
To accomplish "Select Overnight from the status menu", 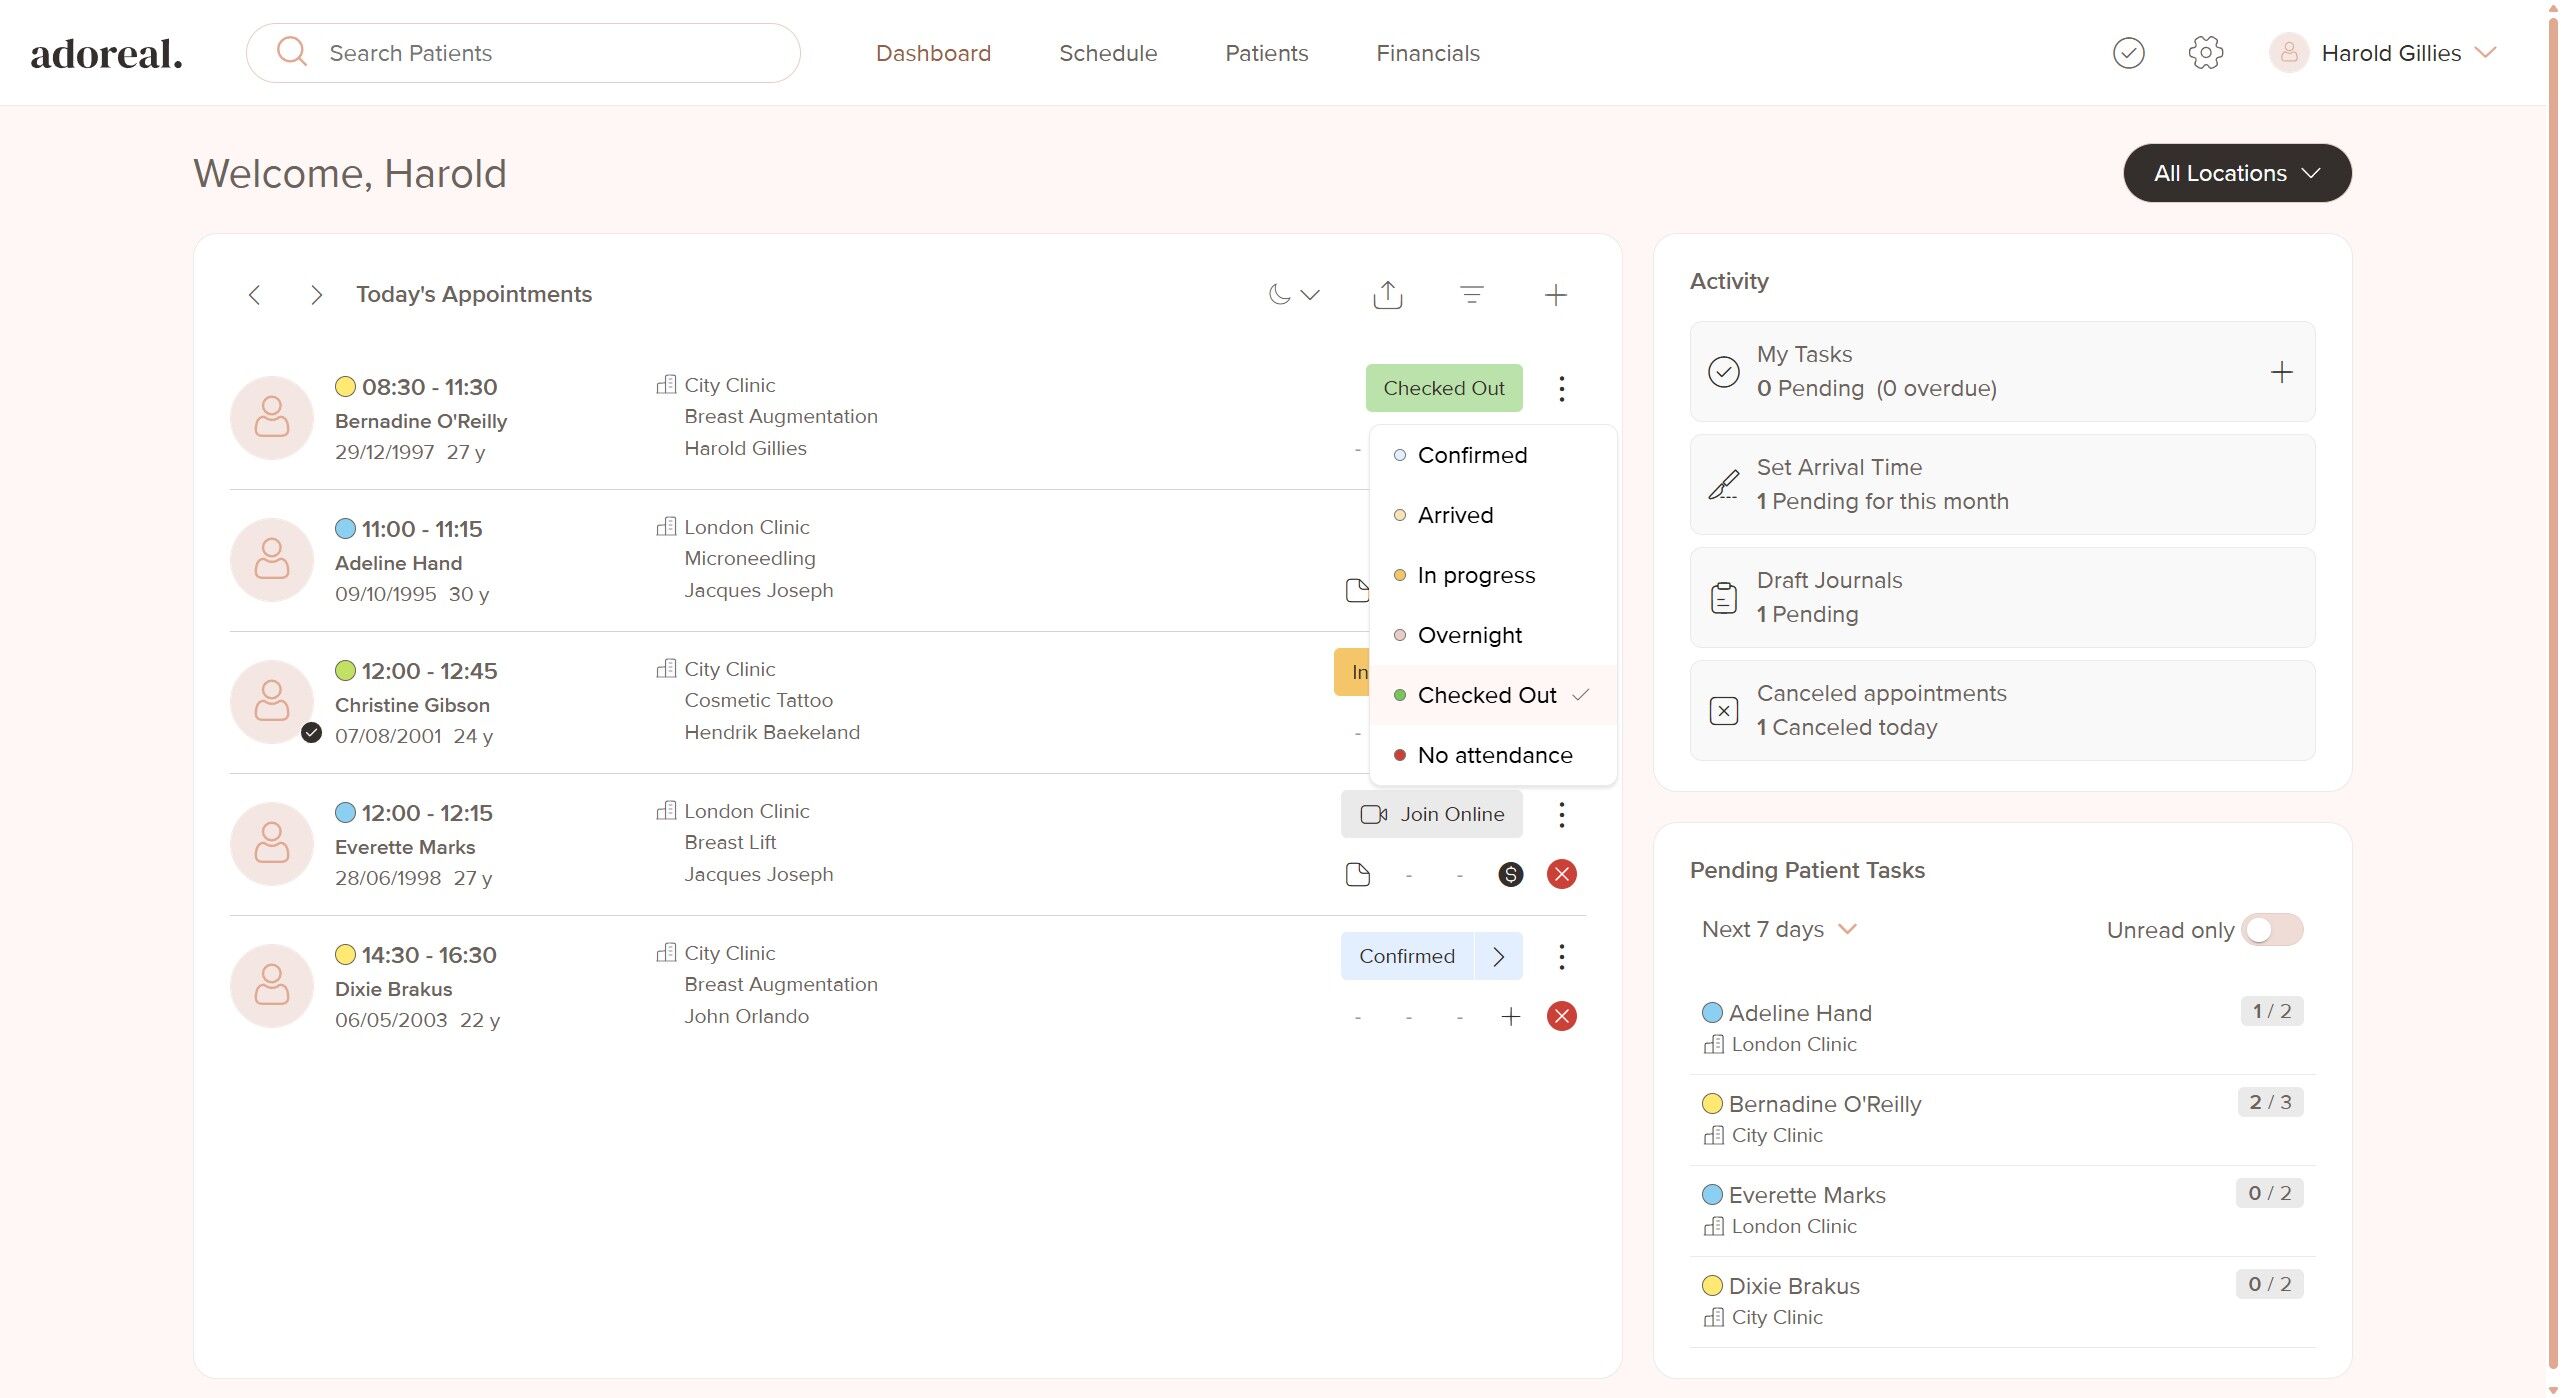I will point(1469,635).
